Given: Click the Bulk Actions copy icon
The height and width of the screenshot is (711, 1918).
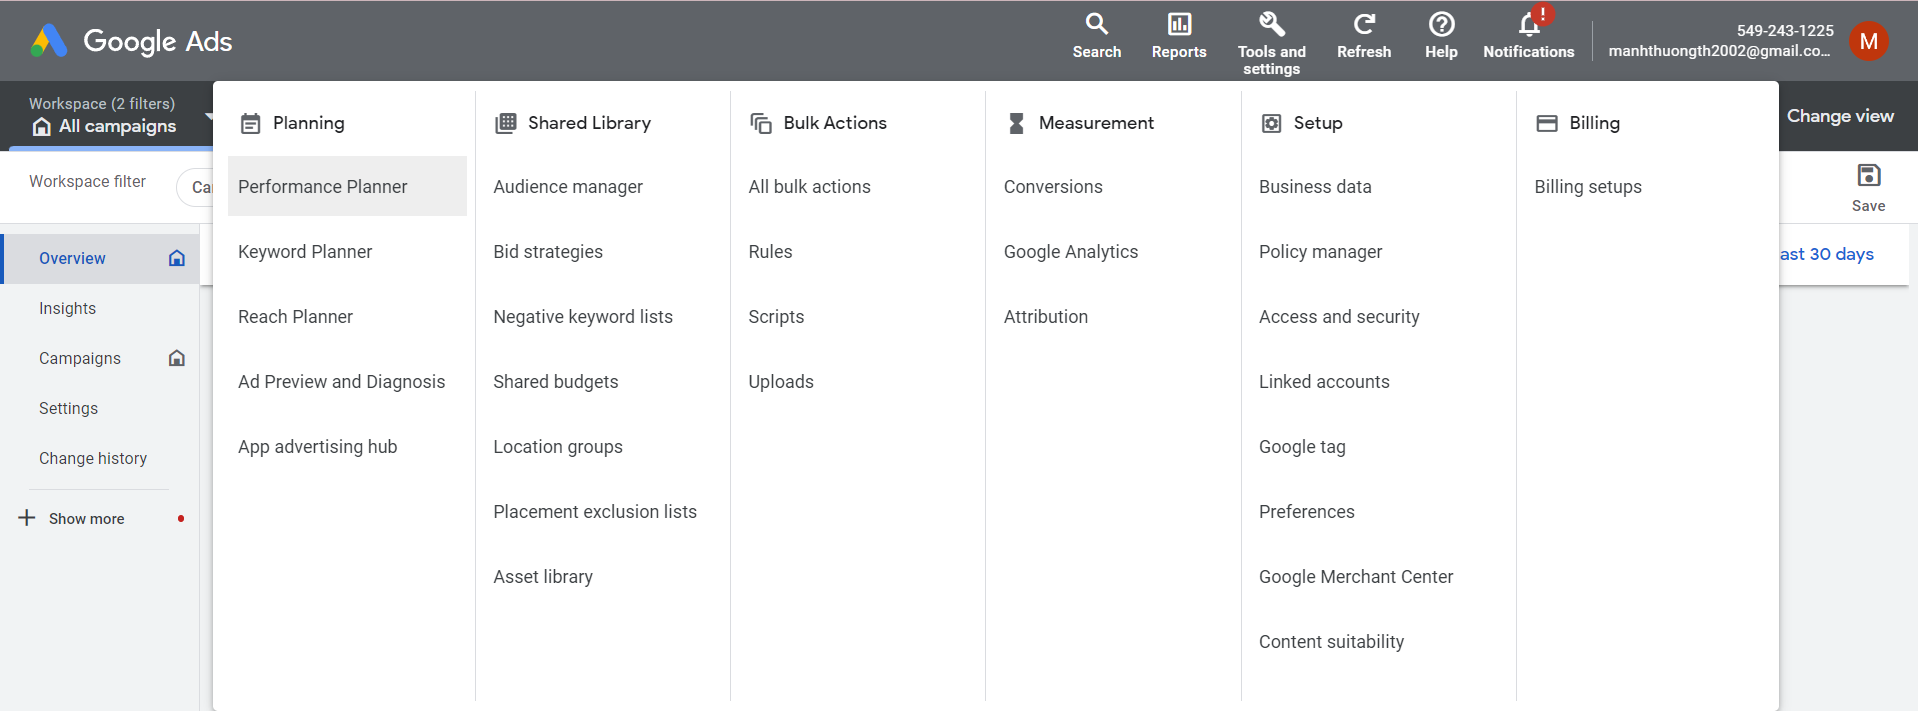Looking at the screenshot, I should tap(761, 123).
